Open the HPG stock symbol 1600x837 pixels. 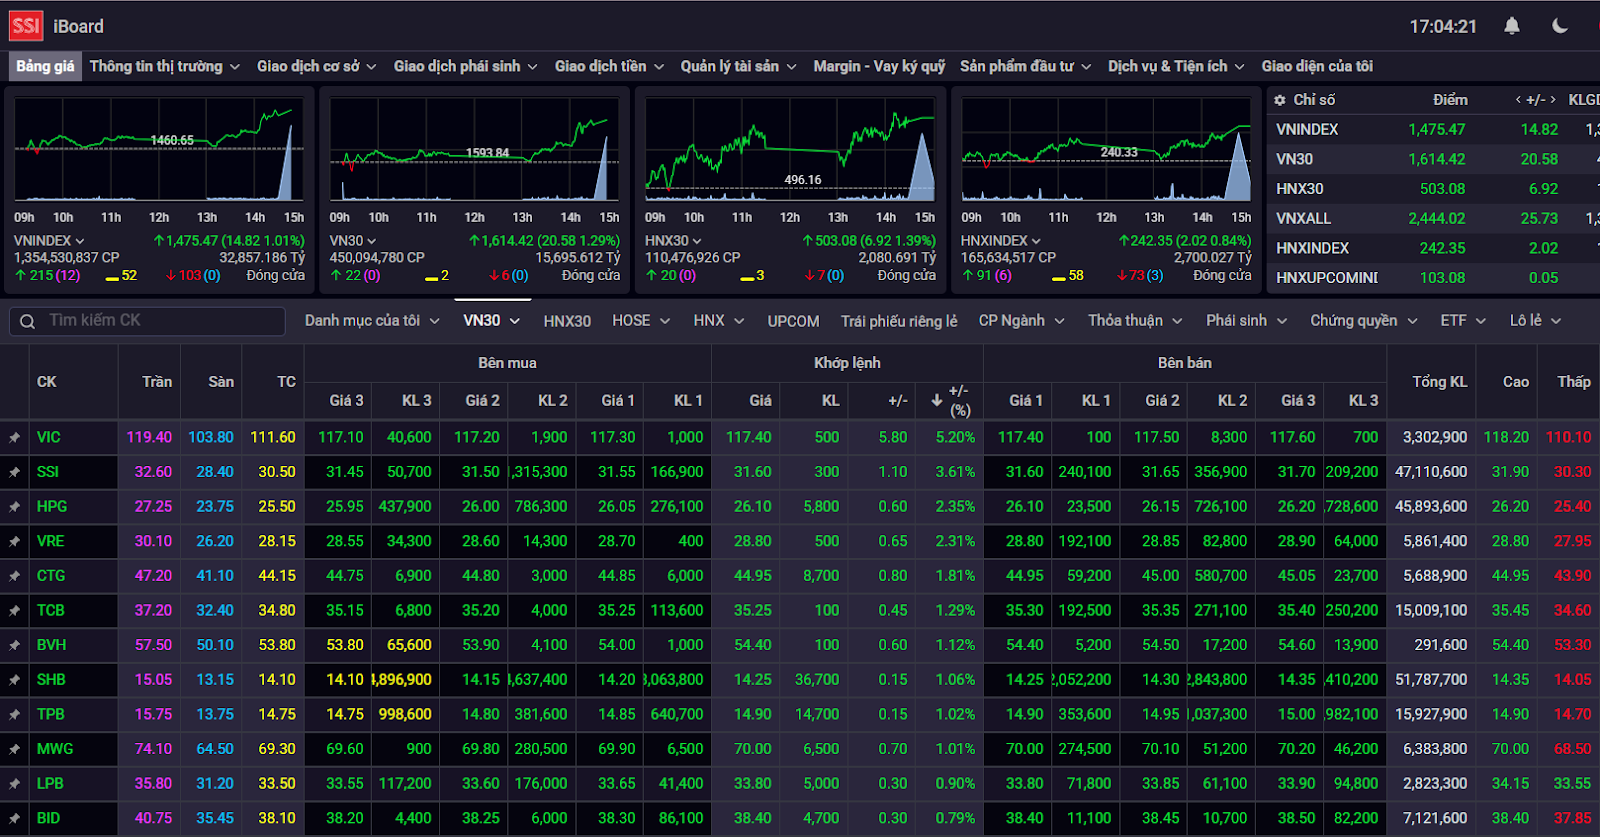(52, 507)
